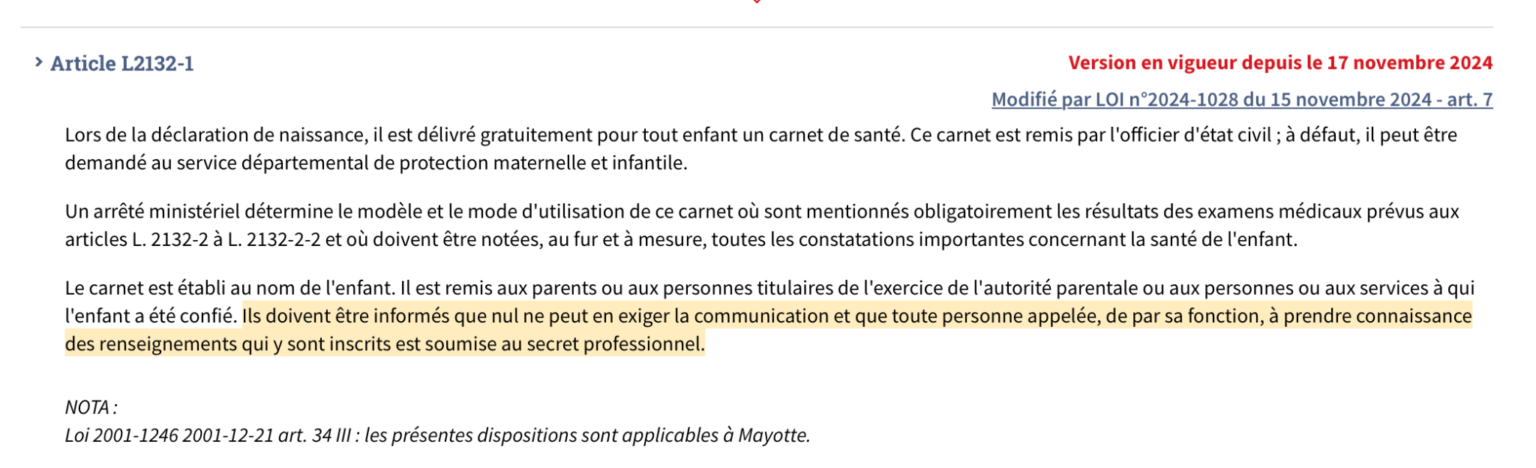
Task: Click the 'Loi 2001-1246' note line
Action: click(x=437, y=436)
